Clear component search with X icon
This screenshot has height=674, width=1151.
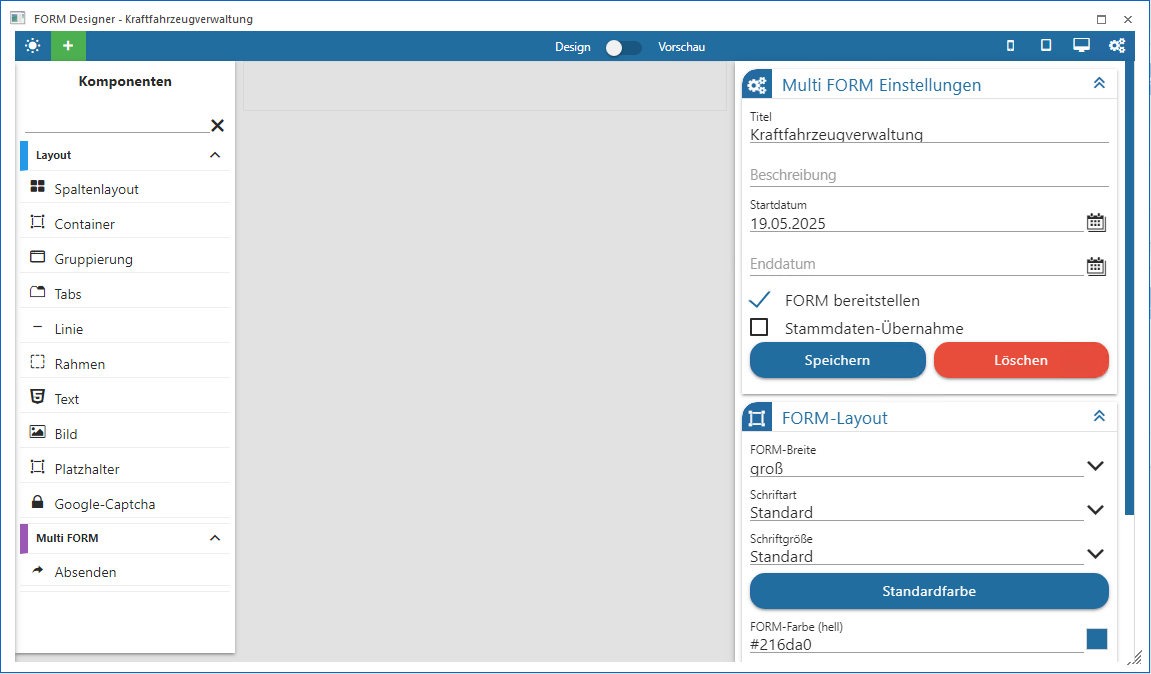[x=217, y=126]
